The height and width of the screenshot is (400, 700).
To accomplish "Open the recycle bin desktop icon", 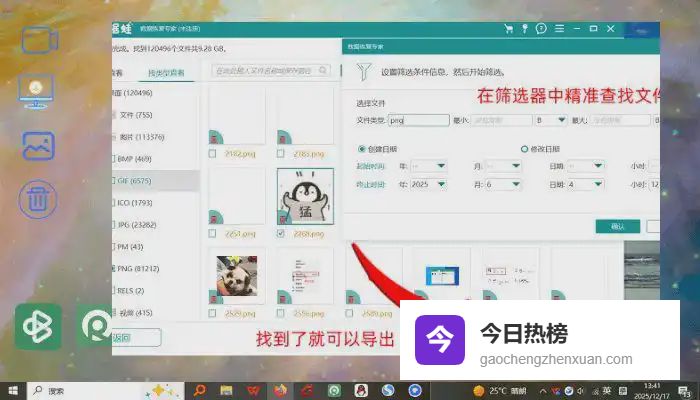I will point(38,197).
